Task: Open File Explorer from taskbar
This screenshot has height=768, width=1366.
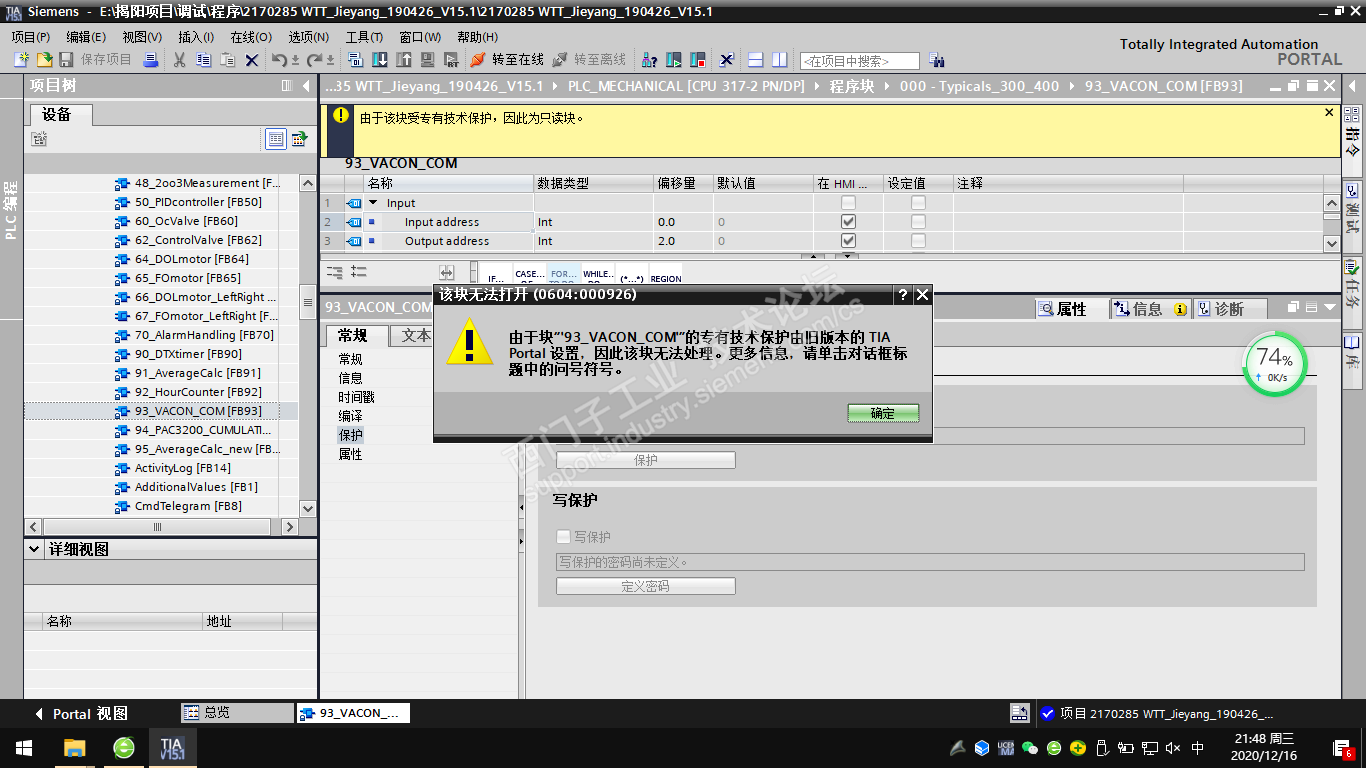Action: coord(74,748)
